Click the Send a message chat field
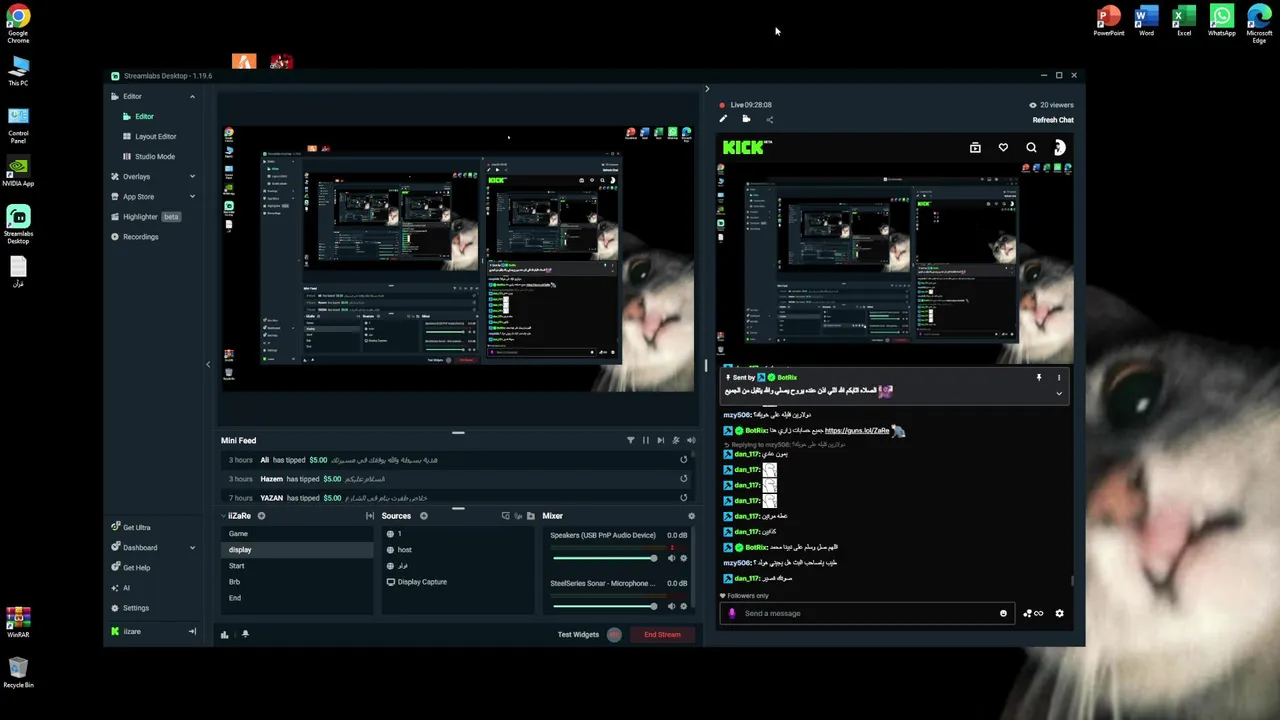The image size is (1280, 720). (x=868, y=613)
